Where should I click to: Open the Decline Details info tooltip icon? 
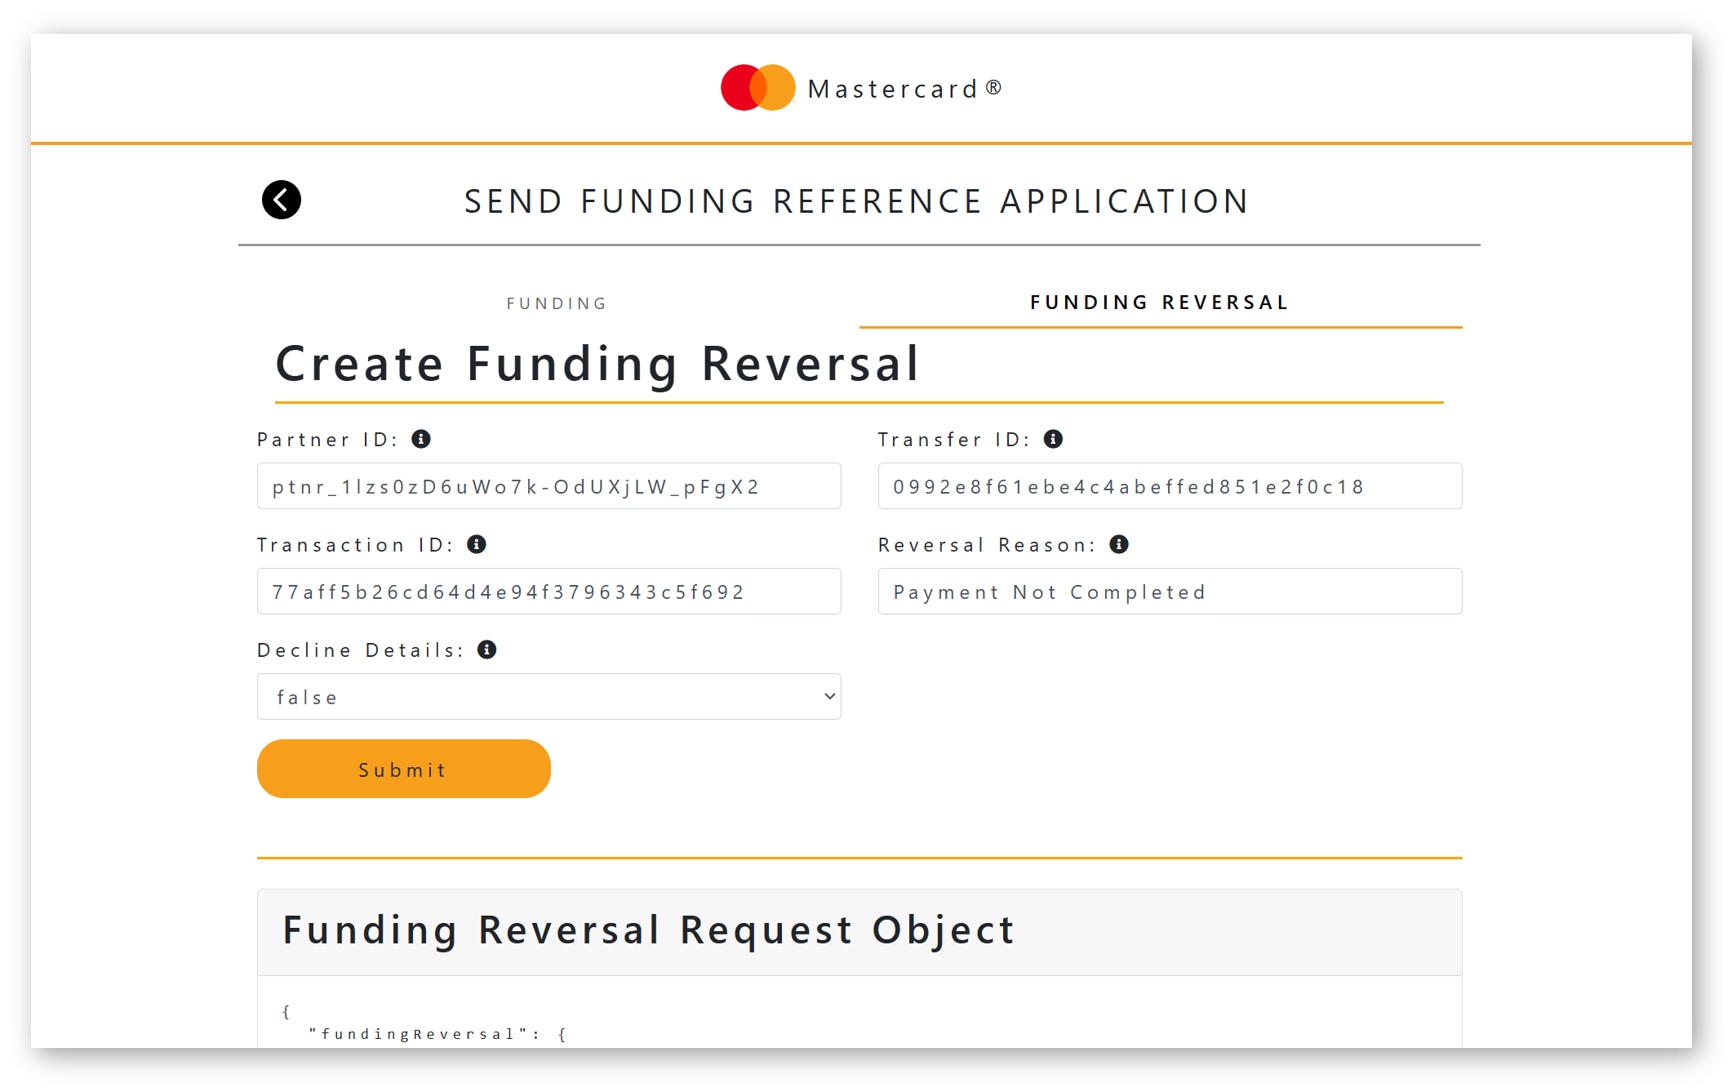487,649
